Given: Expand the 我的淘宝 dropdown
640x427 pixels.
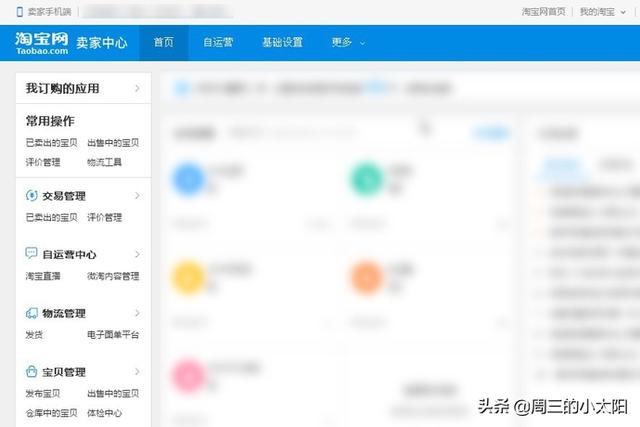Looking at the screenshot, I should pyautogui.click(x=602, y=12).
